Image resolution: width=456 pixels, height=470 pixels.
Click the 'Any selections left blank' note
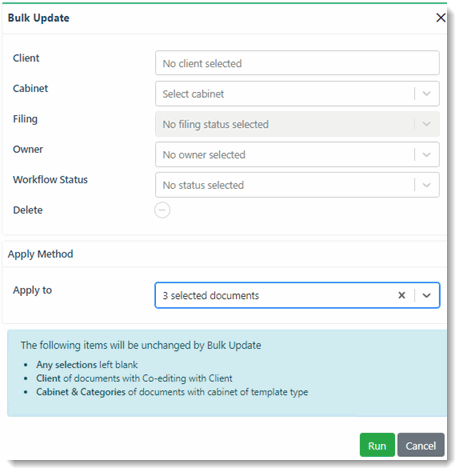click(x=87, y=365)
